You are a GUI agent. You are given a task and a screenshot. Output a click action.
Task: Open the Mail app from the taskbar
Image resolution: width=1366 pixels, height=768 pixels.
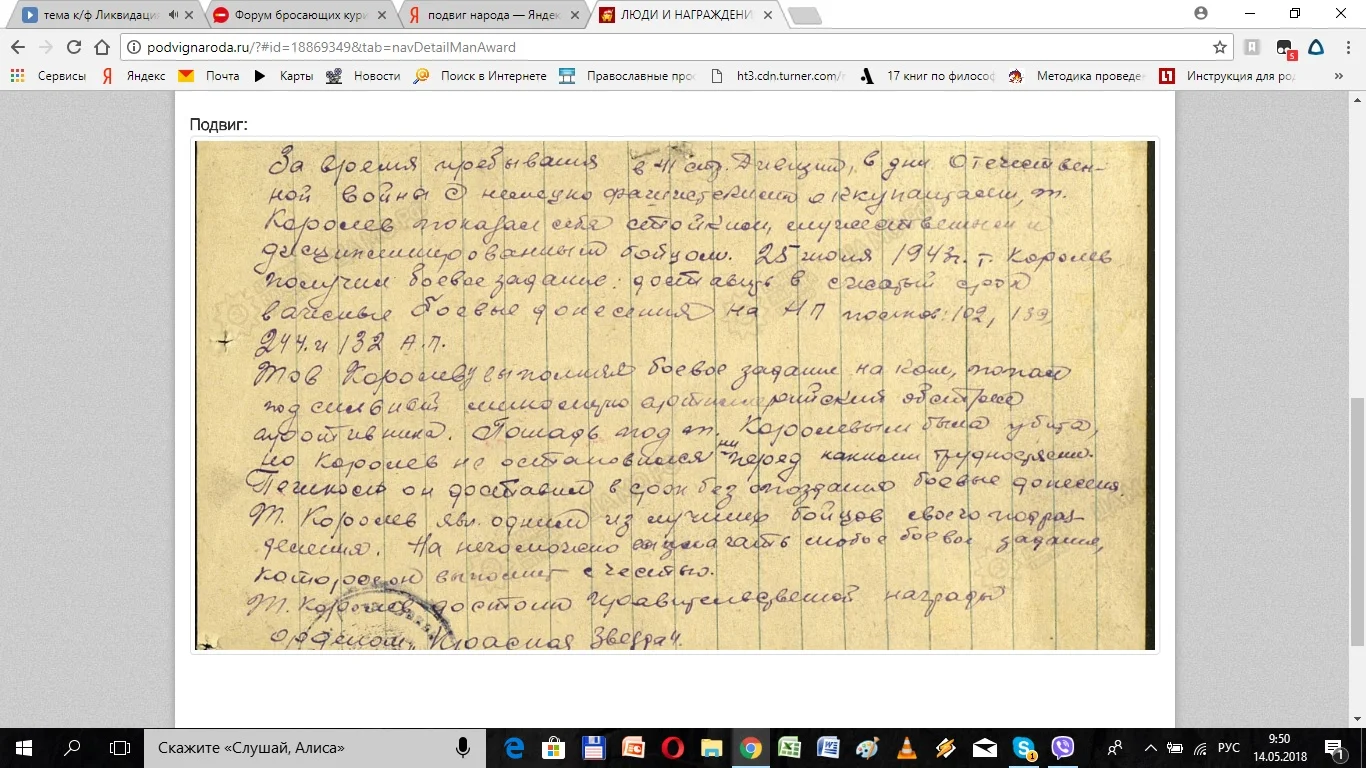click(x=985, y=747)
